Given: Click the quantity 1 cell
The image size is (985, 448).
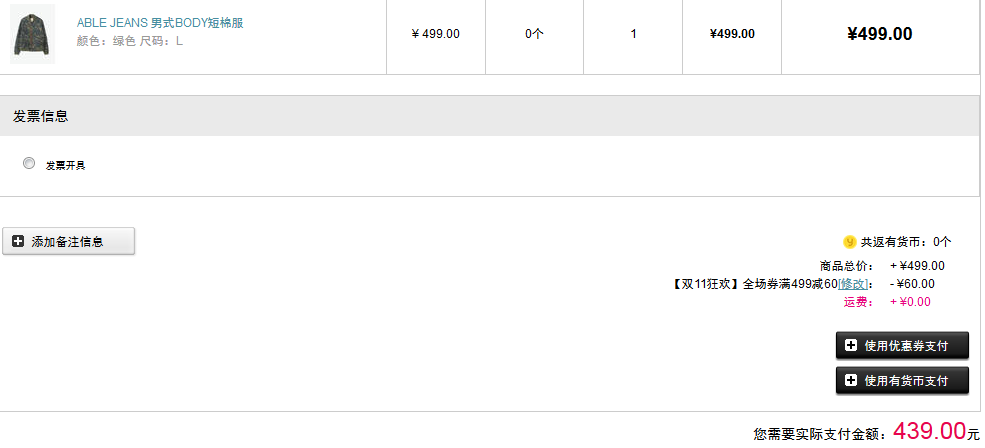Looking at the screenshot, I should pos(633,34).
